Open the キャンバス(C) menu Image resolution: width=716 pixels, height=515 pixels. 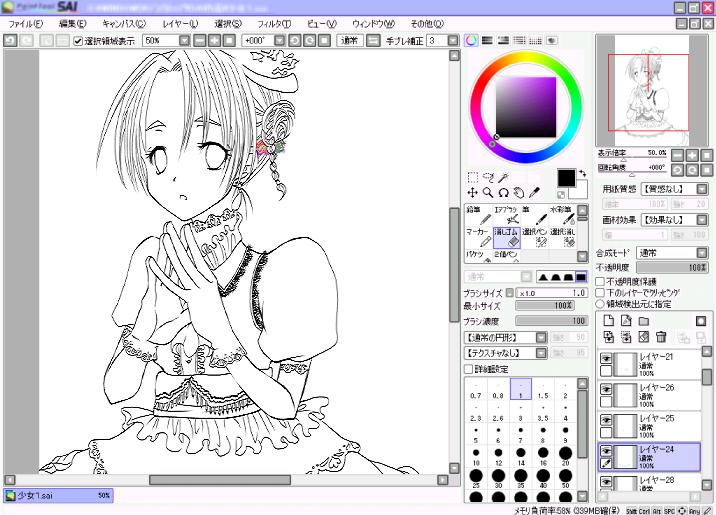tap(124, 24)
